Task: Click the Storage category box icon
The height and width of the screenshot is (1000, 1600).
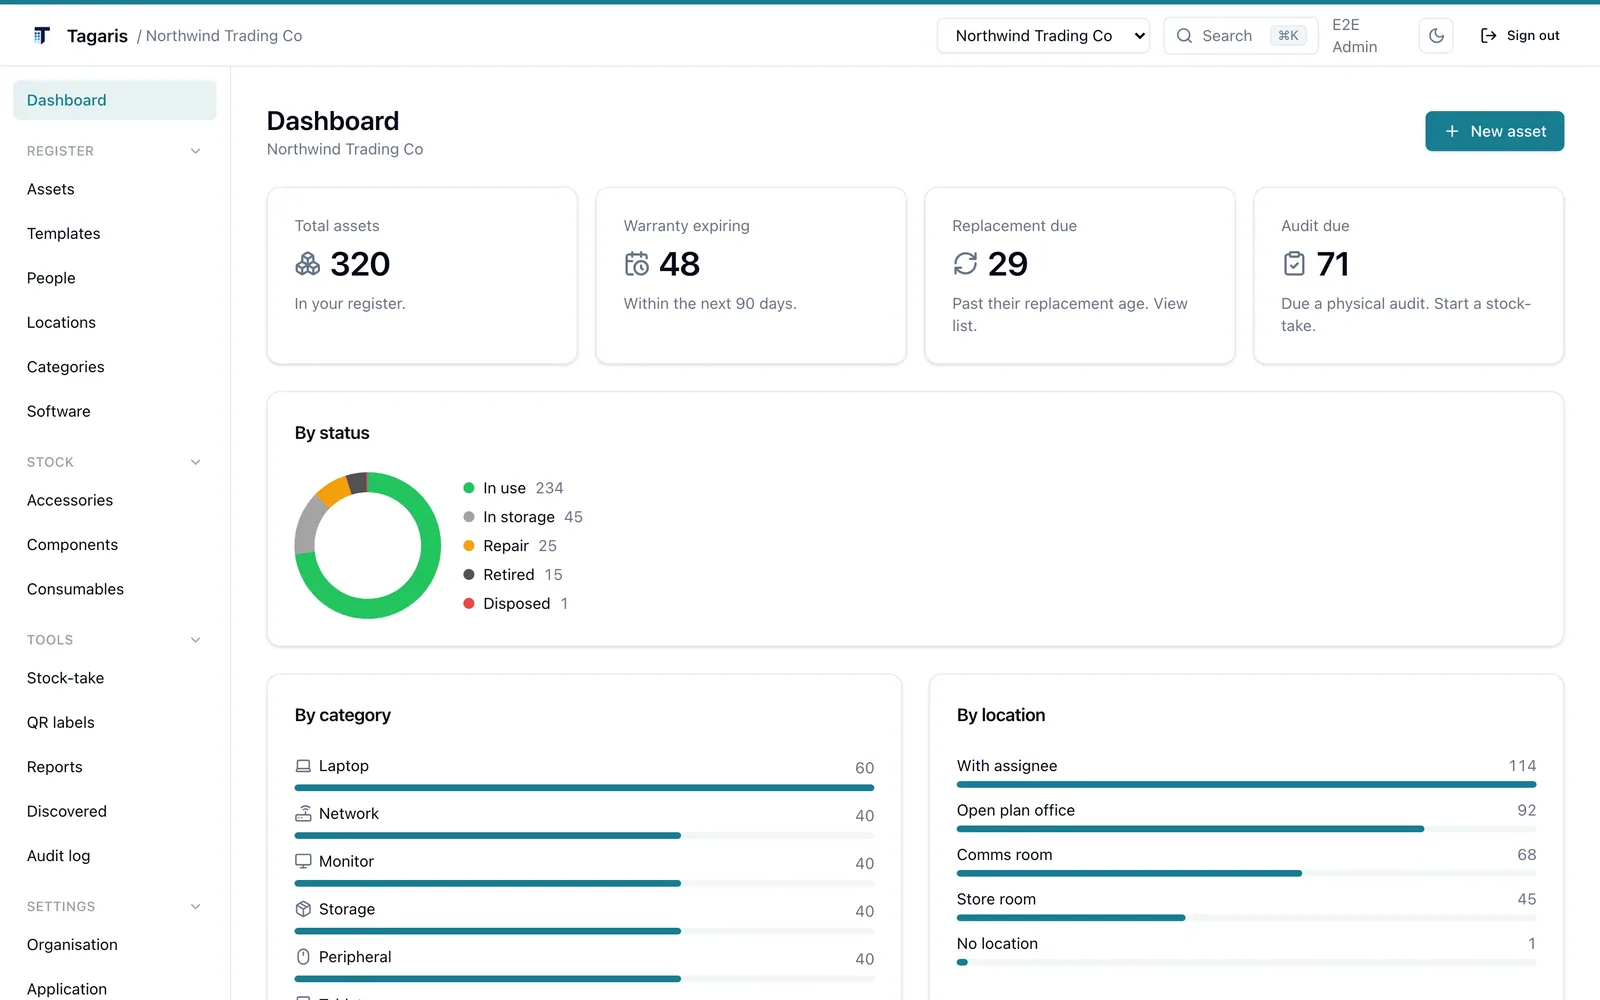Action: pos(303,909)
